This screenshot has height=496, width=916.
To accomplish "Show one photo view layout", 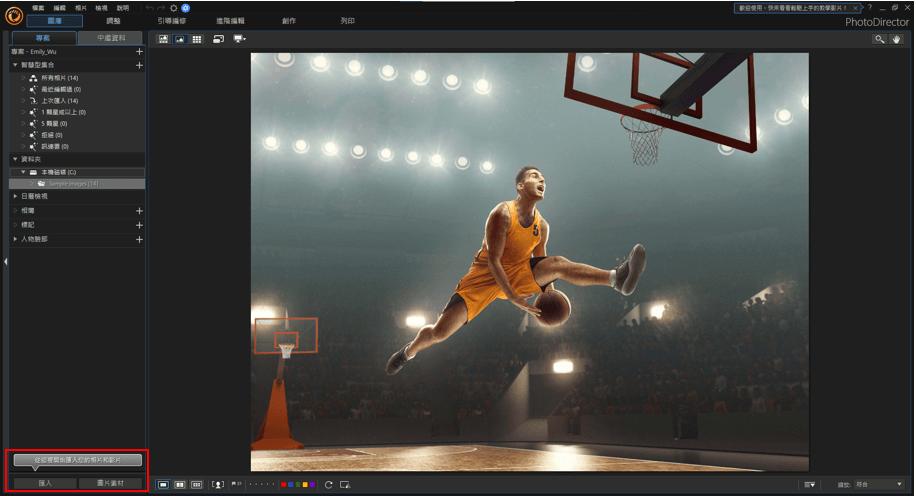I will (x=164, y=484).
